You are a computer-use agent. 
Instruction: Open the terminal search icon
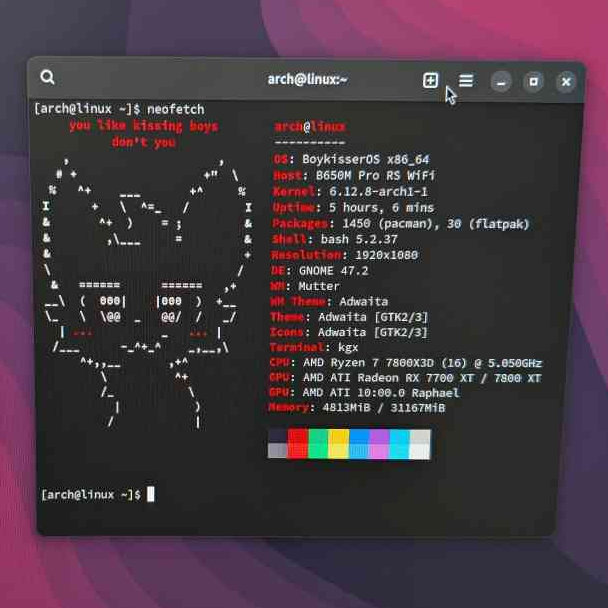47,78
